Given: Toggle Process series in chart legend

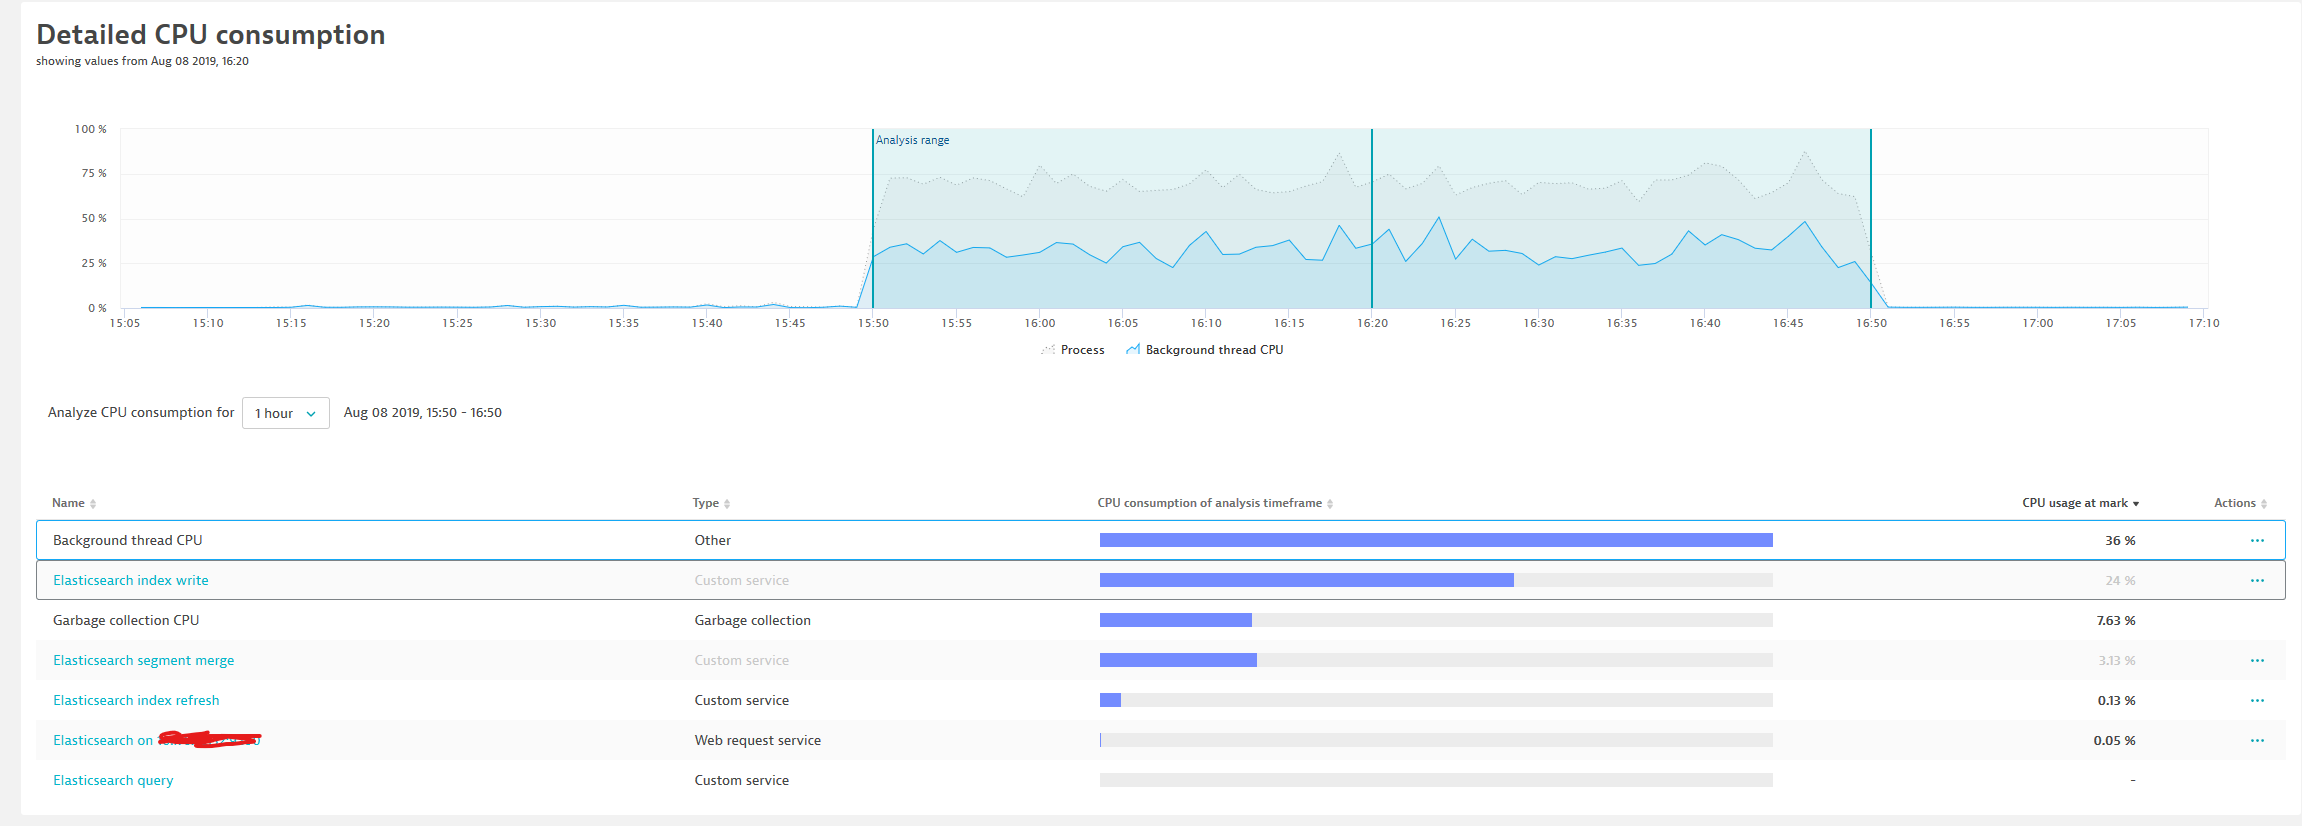Looking at the screenshot, I should pyautogui.click(x=1073, y=350).
